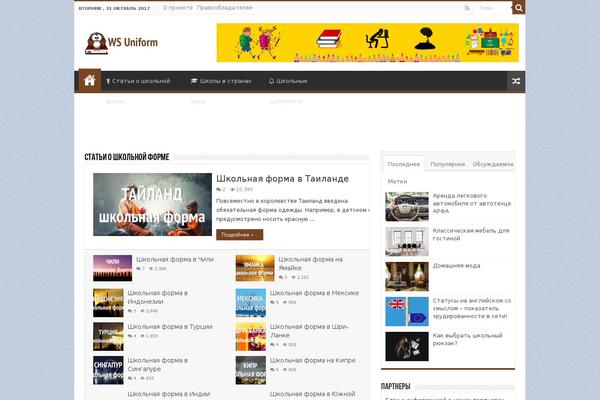Open the 'Школы в странах мира' menu

[221, 81]
